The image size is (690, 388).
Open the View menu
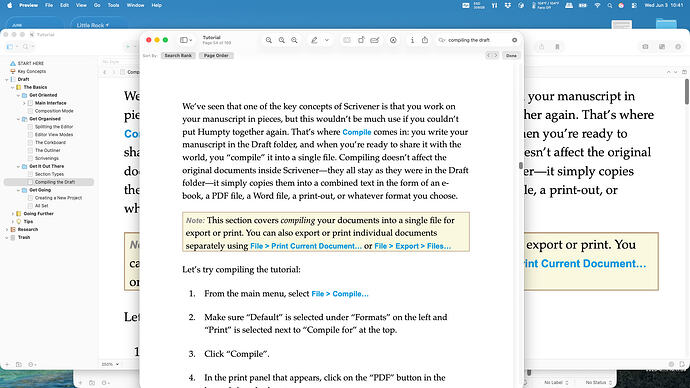click(81, 5)
